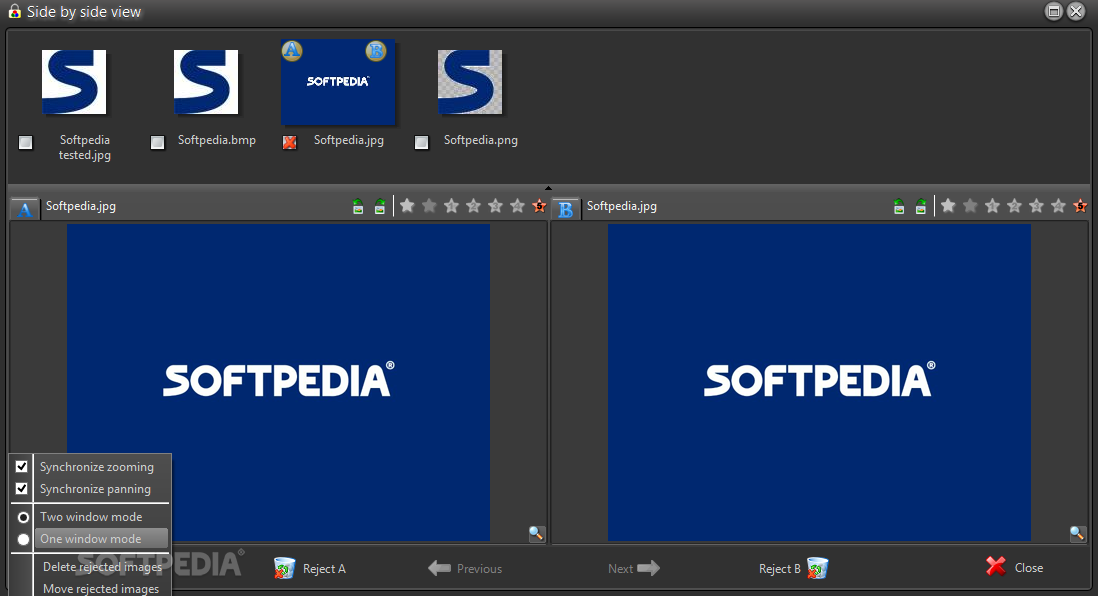This screenshot has height=596, width=1098.
Task: Click the magnifier icon in panel A
Action: click(536, 534)
